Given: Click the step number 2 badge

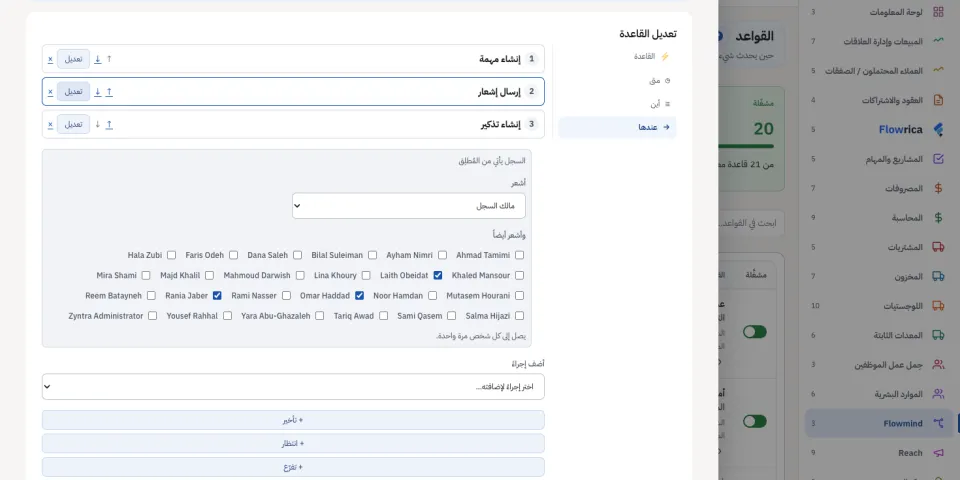Looking at the screenshot, I should point(531,92).
